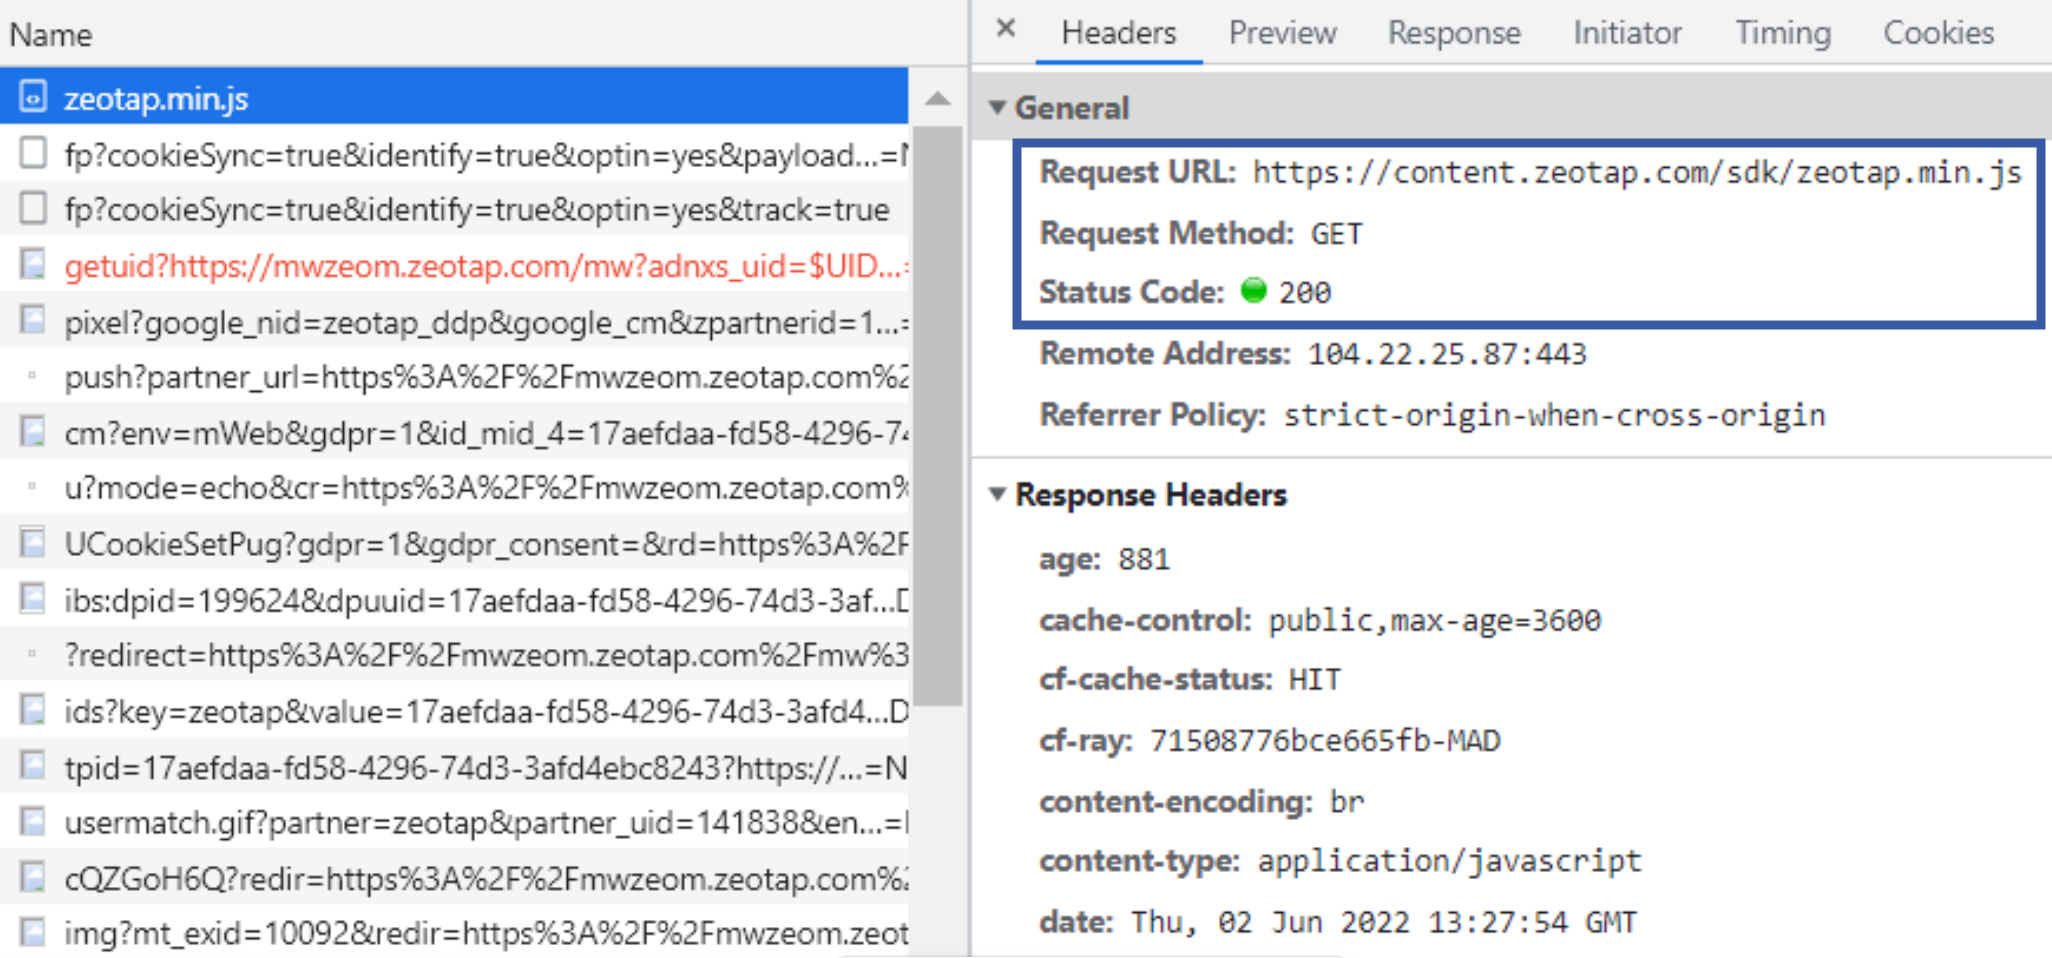2052x958 pixels.
Task: Click the icon beside usermatch.gif request
Action: 33,821
